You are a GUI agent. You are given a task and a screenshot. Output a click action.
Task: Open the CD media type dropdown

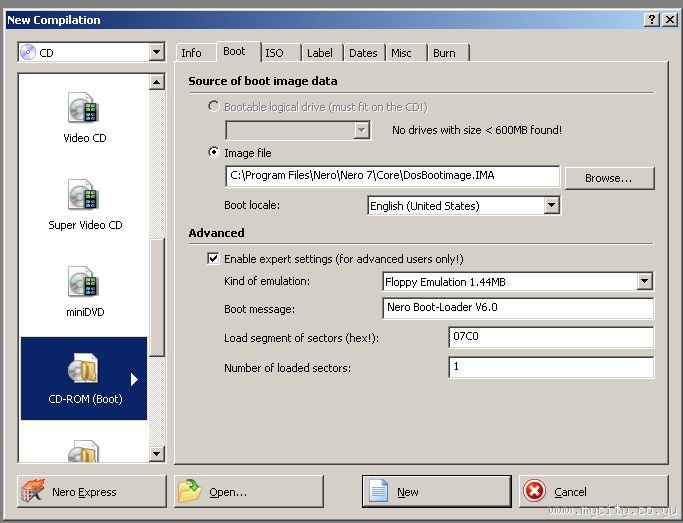[156, 53]
